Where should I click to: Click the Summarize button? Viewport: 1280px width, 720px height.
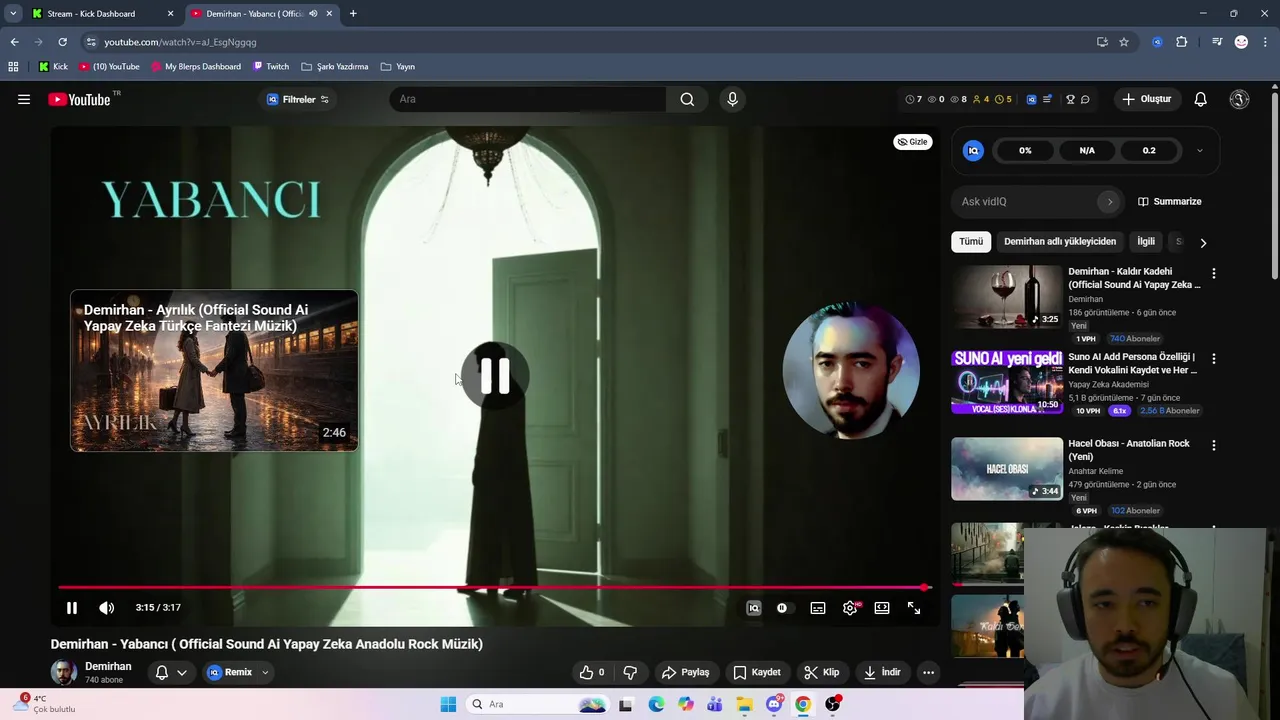pos(1169,201)
